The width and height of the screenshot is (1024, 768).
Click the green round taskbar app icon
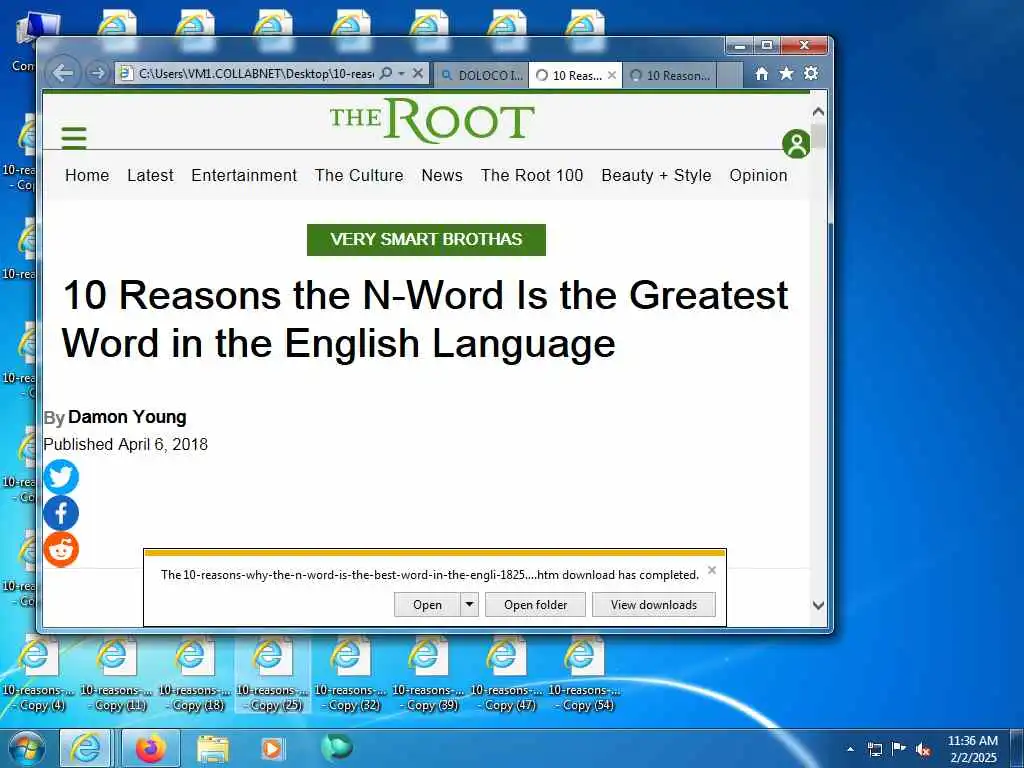(x=336, y=748)
